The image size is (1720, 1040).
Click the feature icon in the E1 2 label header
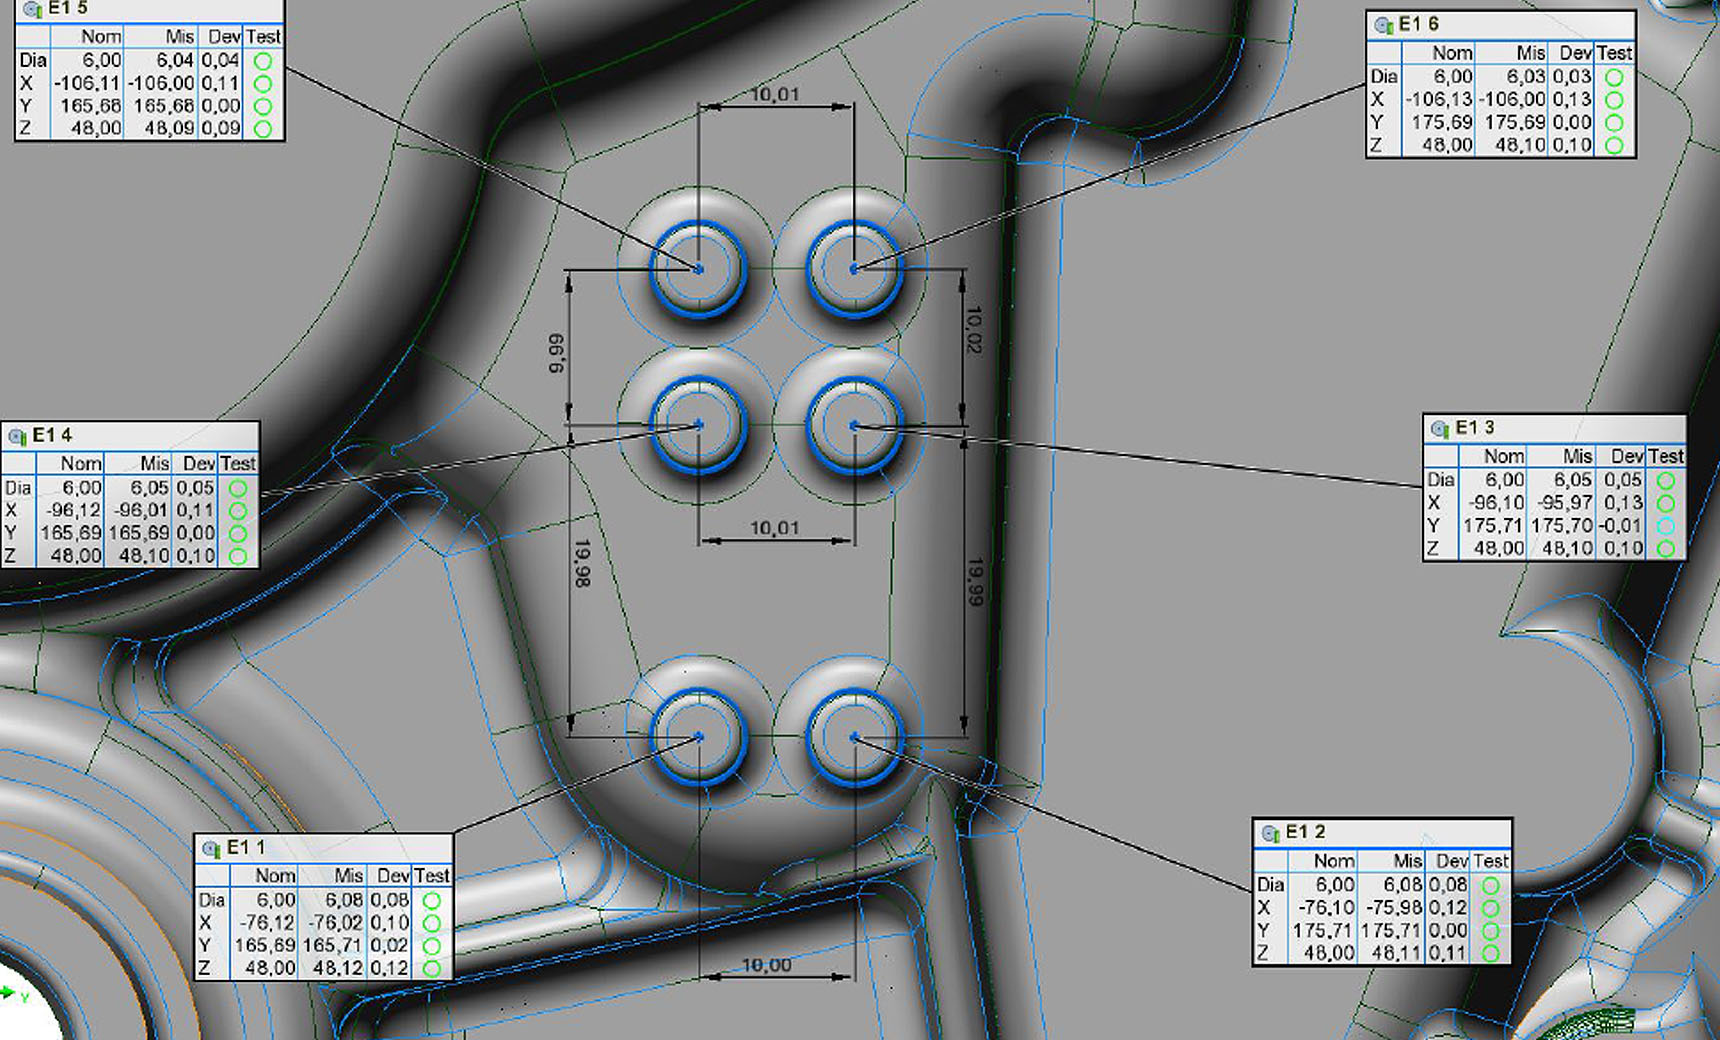[1271, 833]
